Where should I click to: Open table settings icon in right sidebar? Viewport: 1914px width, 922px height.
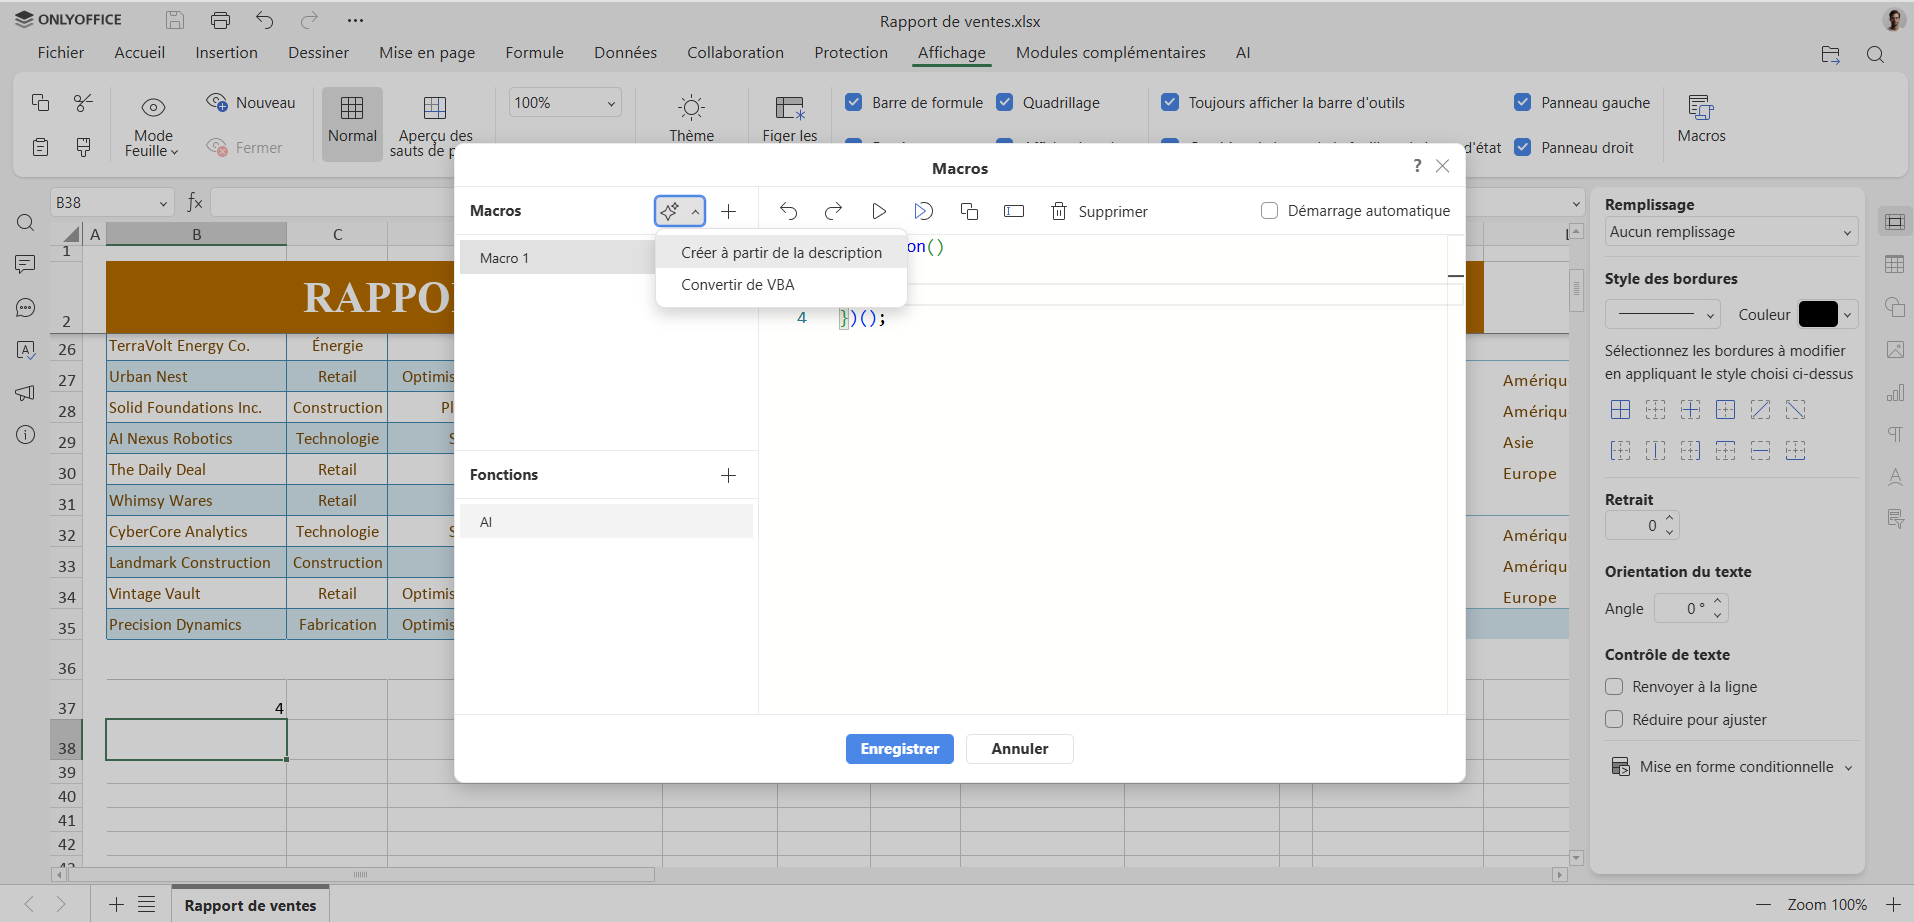pos(1894,264)
